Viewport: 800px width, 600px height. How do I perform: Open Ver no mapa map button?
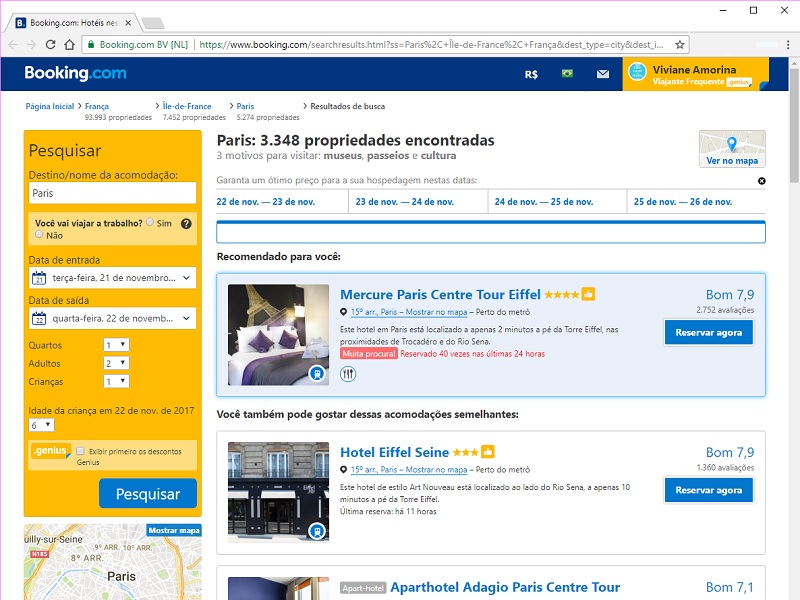coord(732,148)
